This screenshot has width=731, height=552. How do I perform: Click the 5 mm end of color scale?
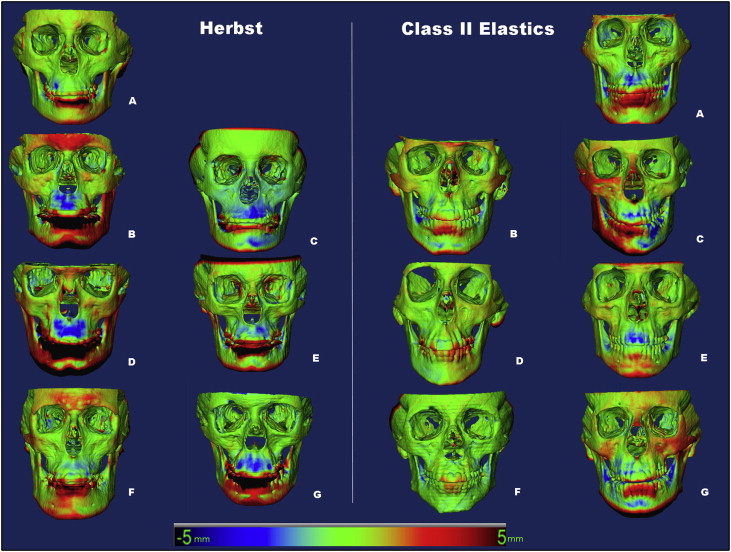(x=510, y=537)
